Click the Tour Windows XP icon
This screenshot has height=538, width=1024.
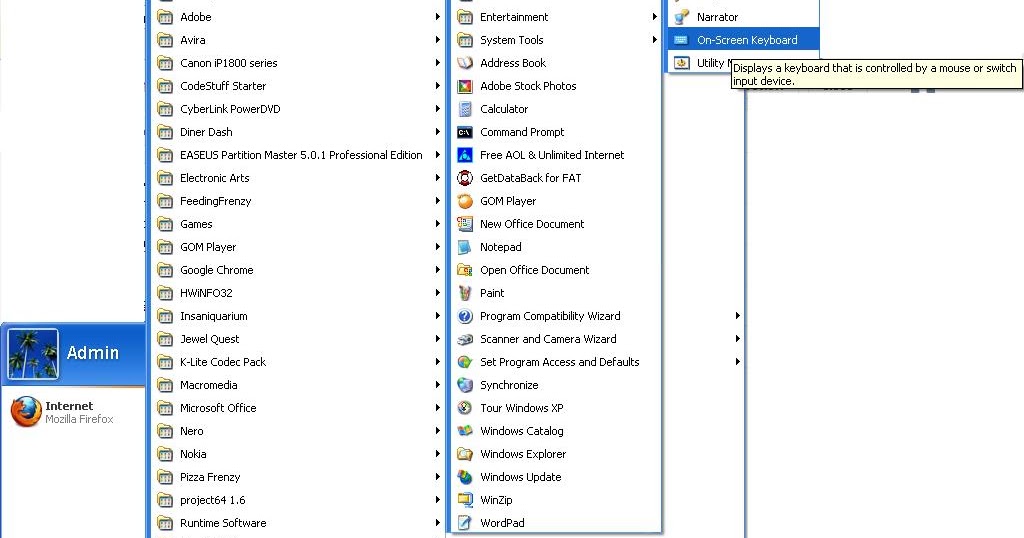point(464,408)
